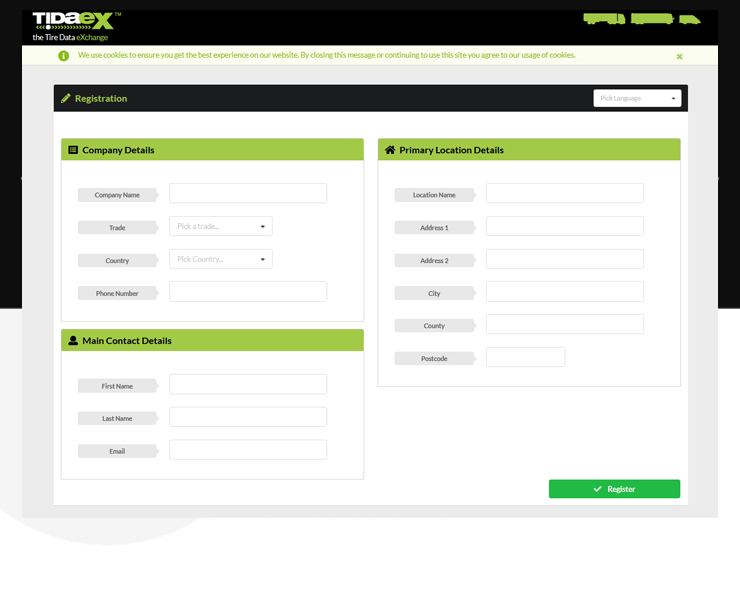
Task: Click the pencil icon beside Registration
Action: coord(66,98)
